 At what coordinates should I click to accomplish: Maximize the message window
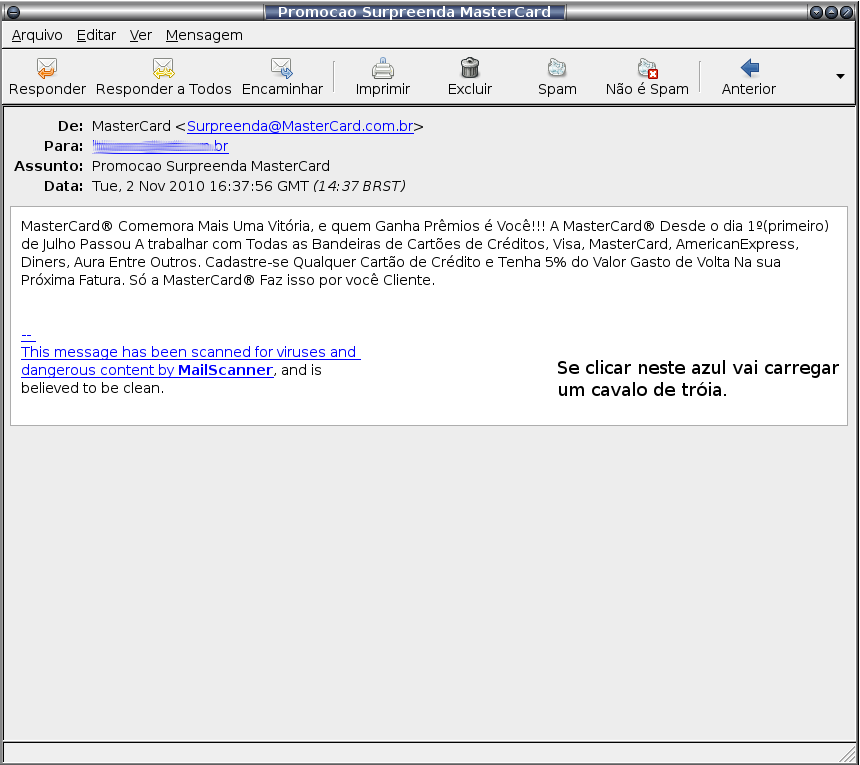pyautogui.click(x=831, y=12)
